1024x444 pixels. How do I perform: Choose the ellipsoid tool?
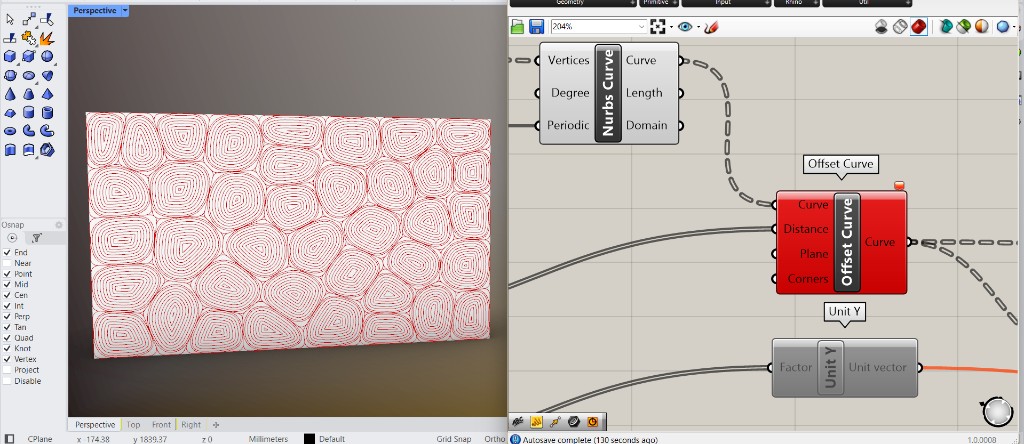click(x=29, y=76)
